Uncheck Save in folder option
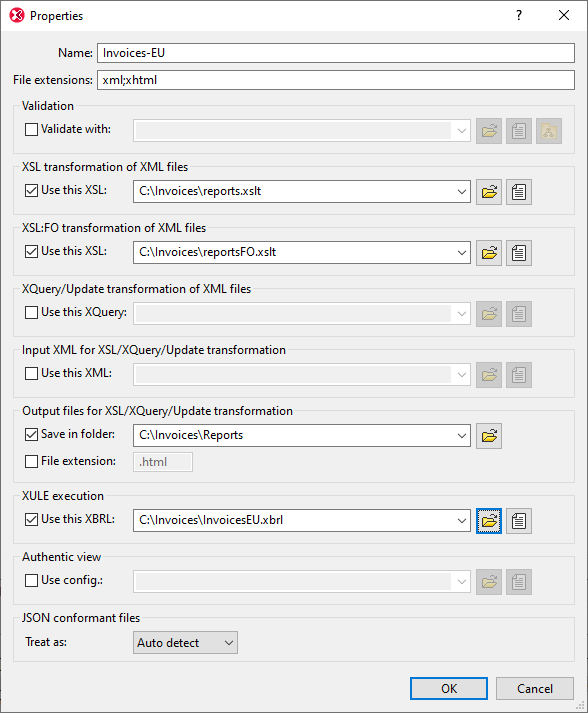 pos(31,435)
